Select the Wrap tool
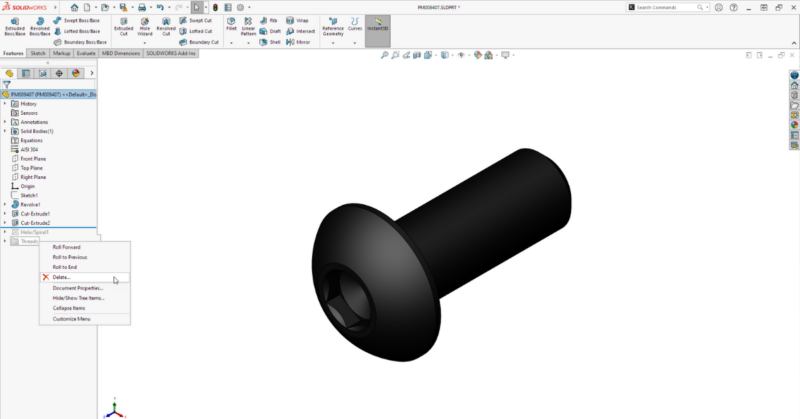800x419 pixels. [297, 20]
